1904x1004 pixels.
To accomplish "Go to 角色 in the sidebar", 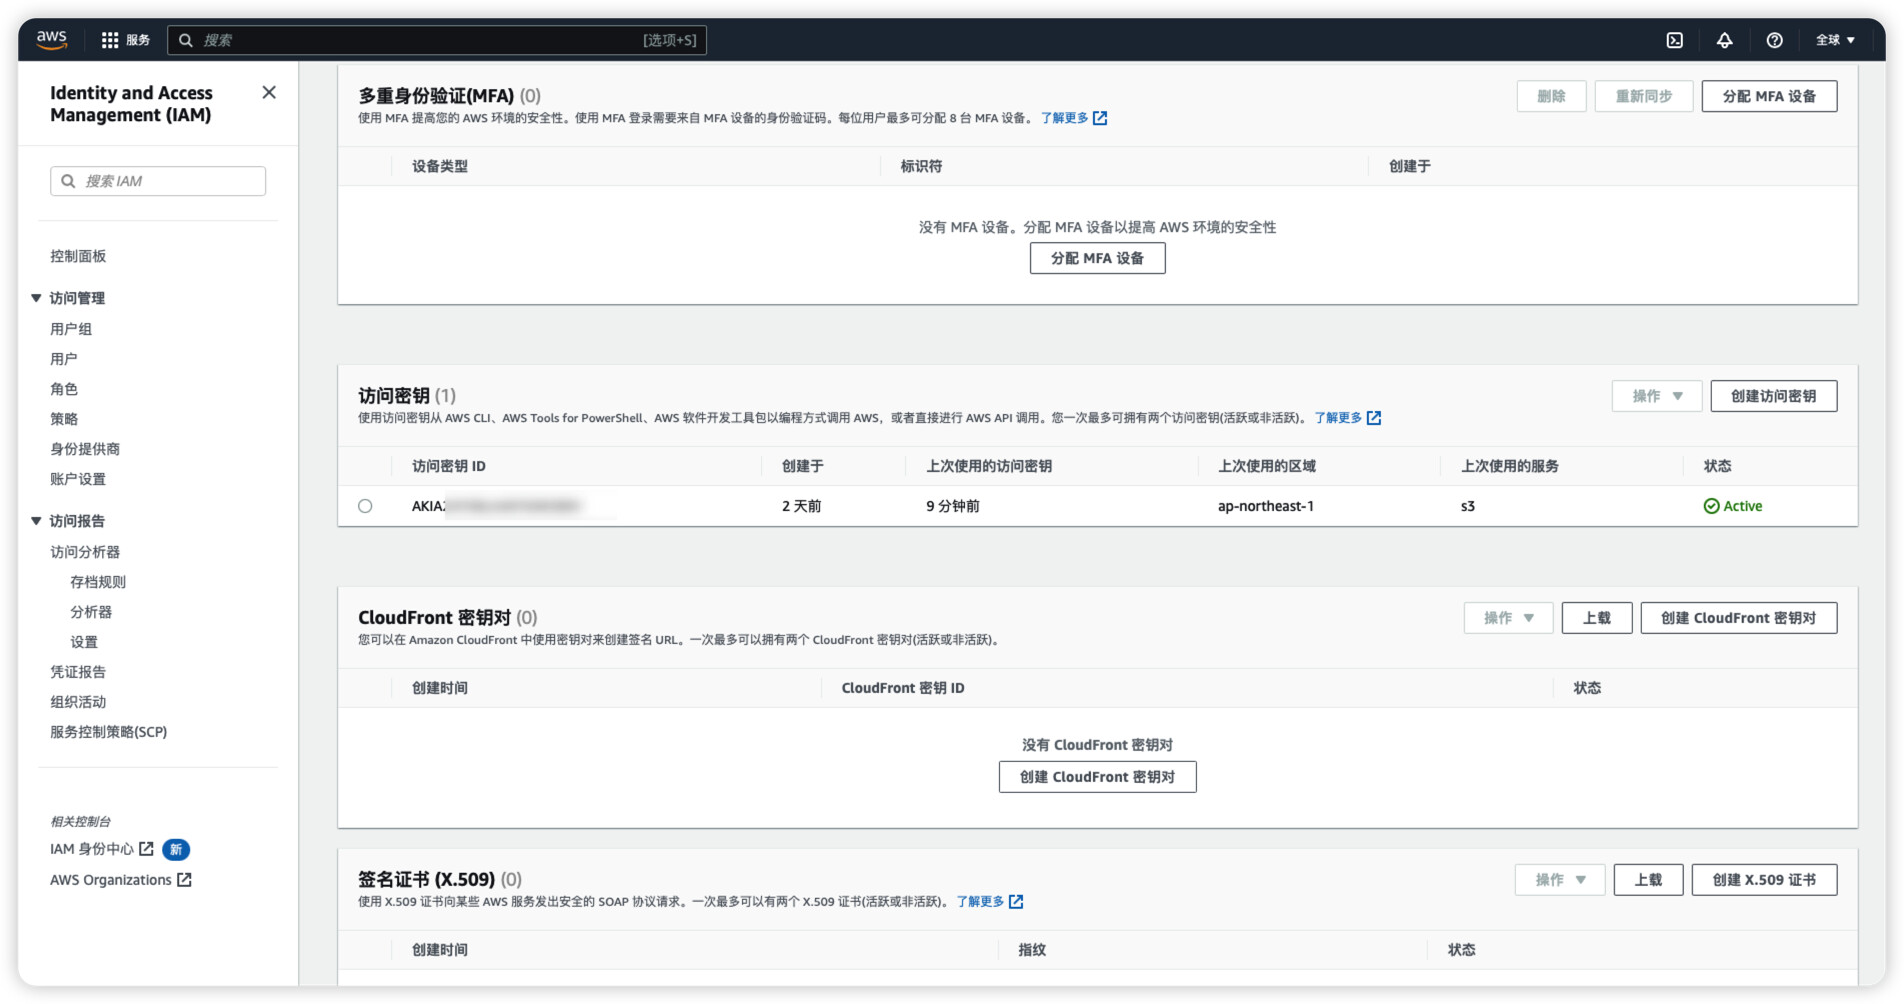I will [x=64, y=389].
